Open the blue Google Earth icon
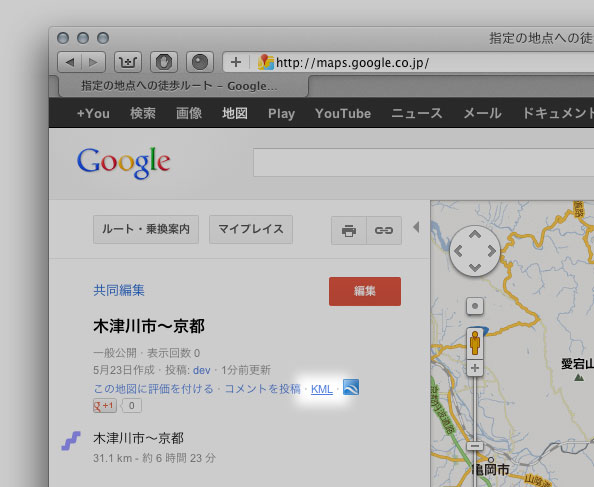This screenshot has height=487, width=594. pyautogui.click(x=351, y=387)
